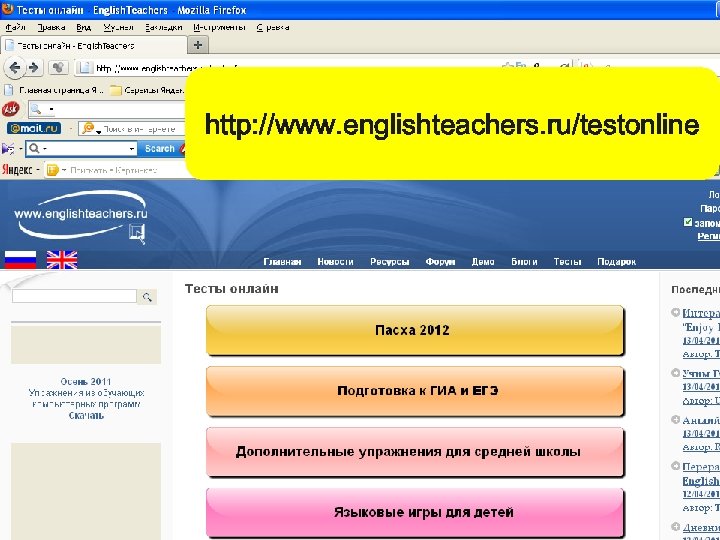720x540 pixels.
Task: Open Ресурсы in the site navigation
Action: pyautogui.click(x=389, y=262)
